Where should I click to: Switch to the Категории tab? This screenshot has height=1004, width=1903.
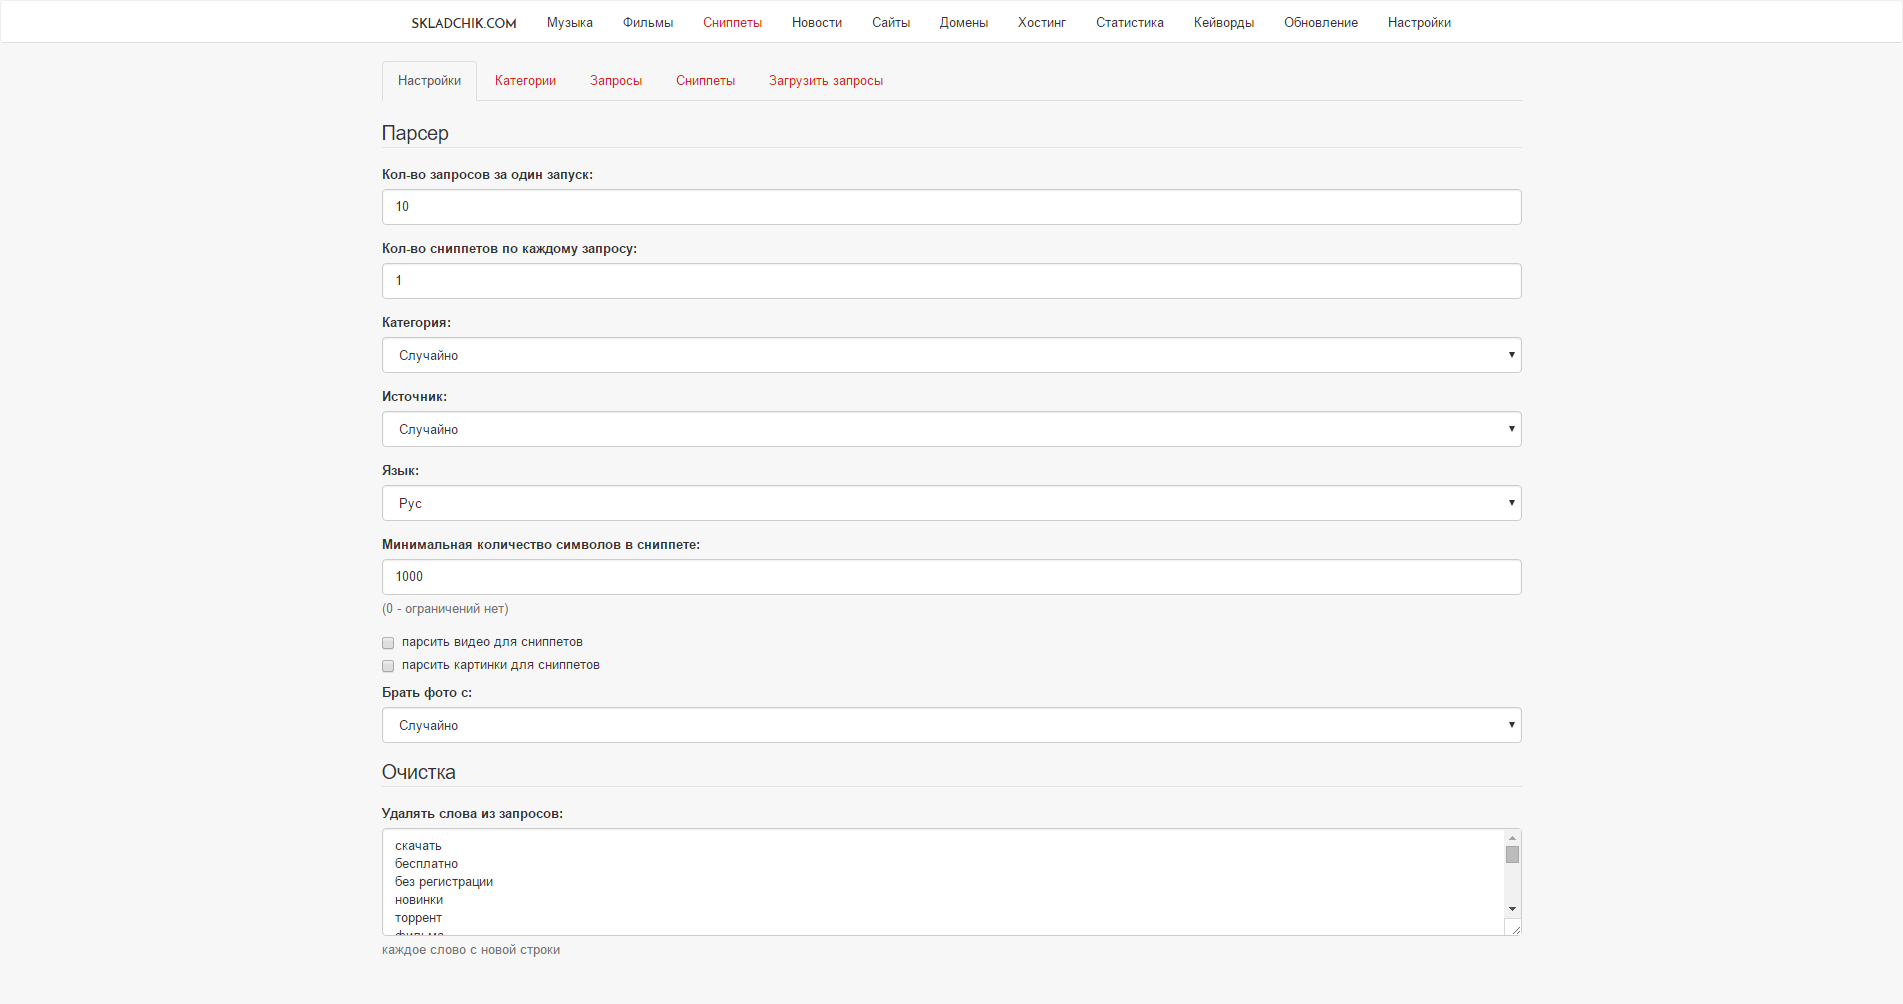(x=525, y=81)
